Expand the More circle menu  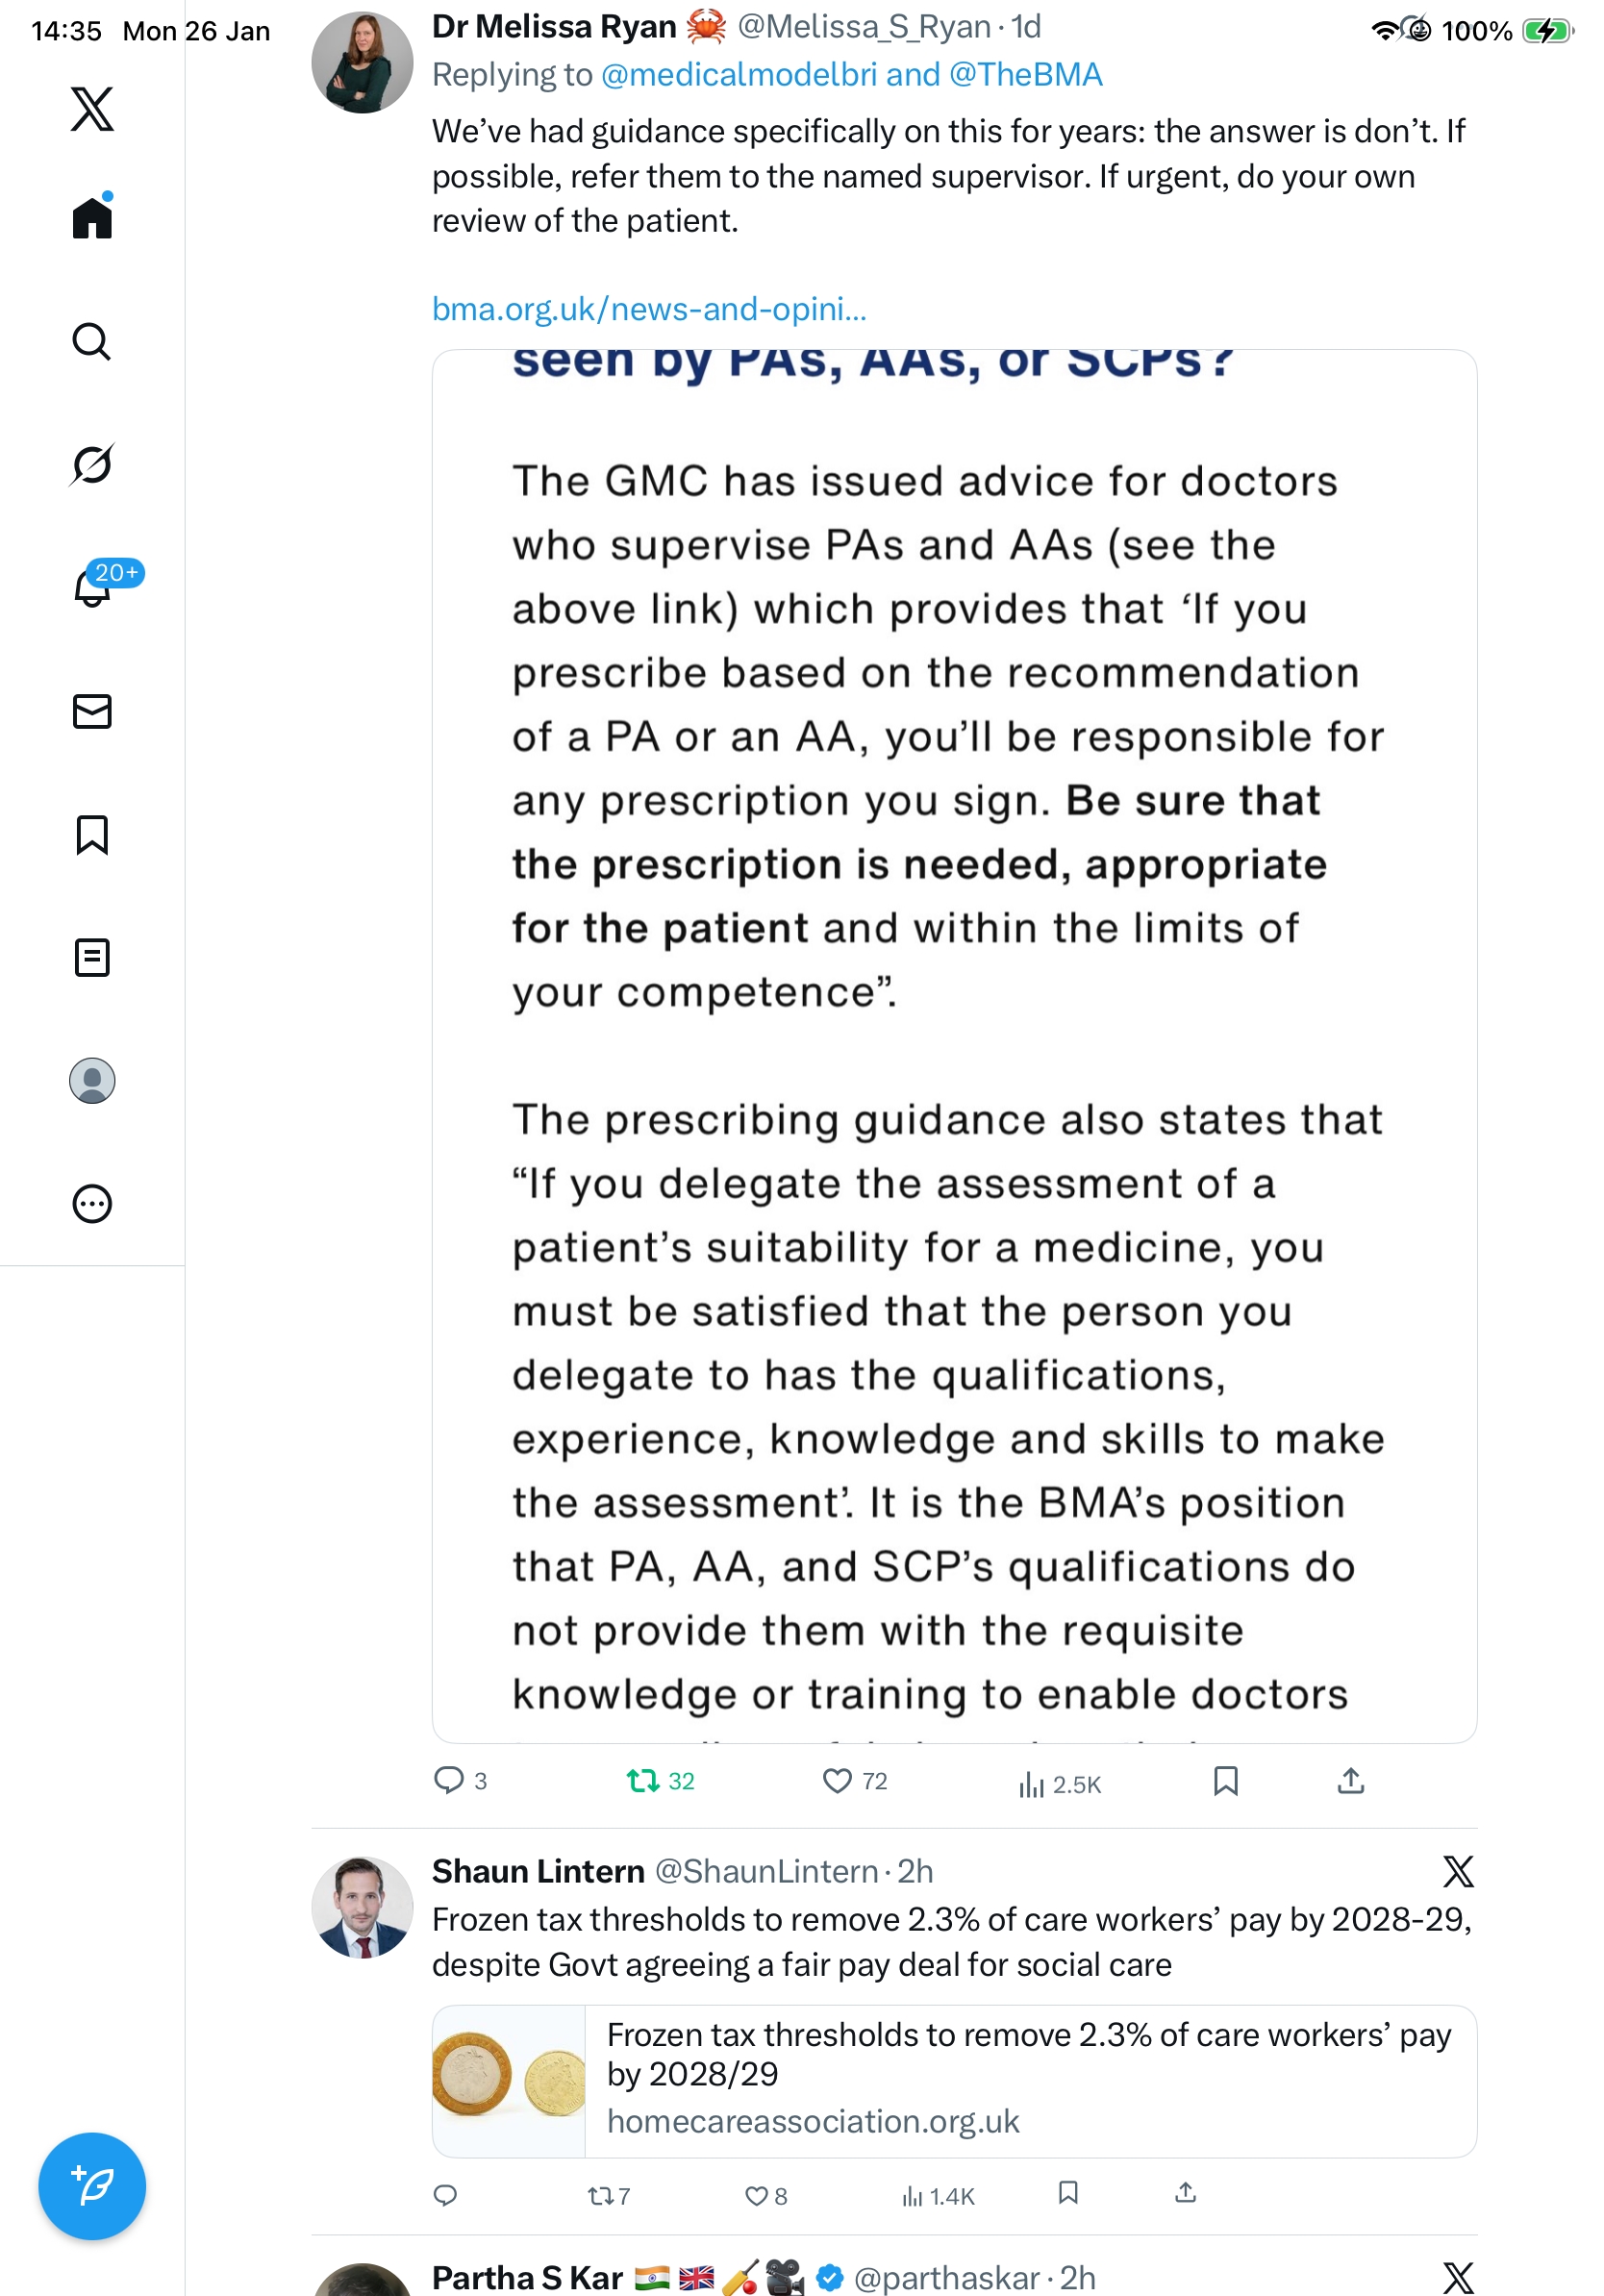[92, 1203]
